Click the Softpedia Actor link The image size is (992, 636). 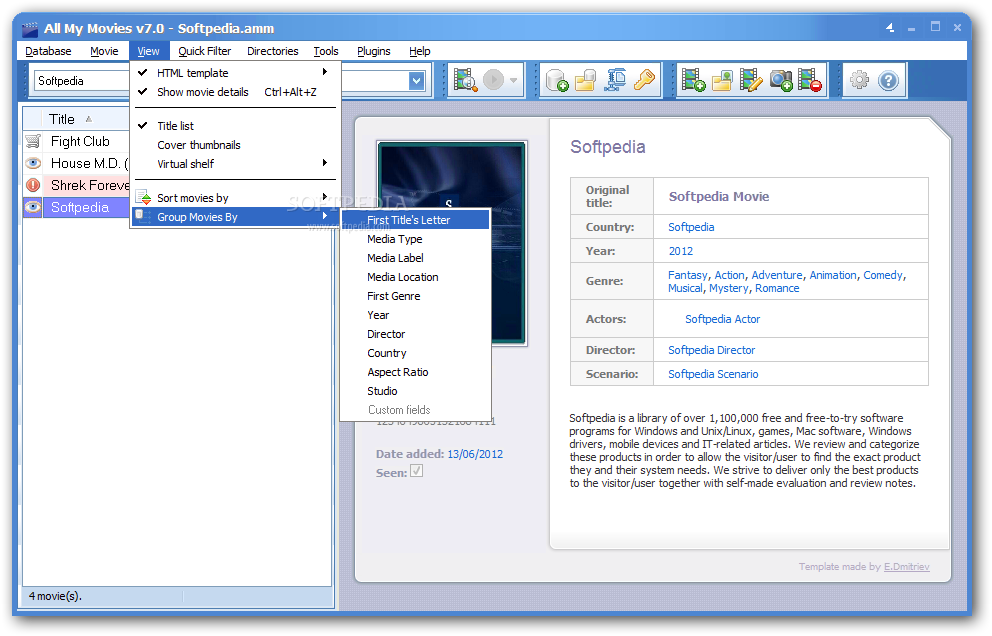(722, 319)
